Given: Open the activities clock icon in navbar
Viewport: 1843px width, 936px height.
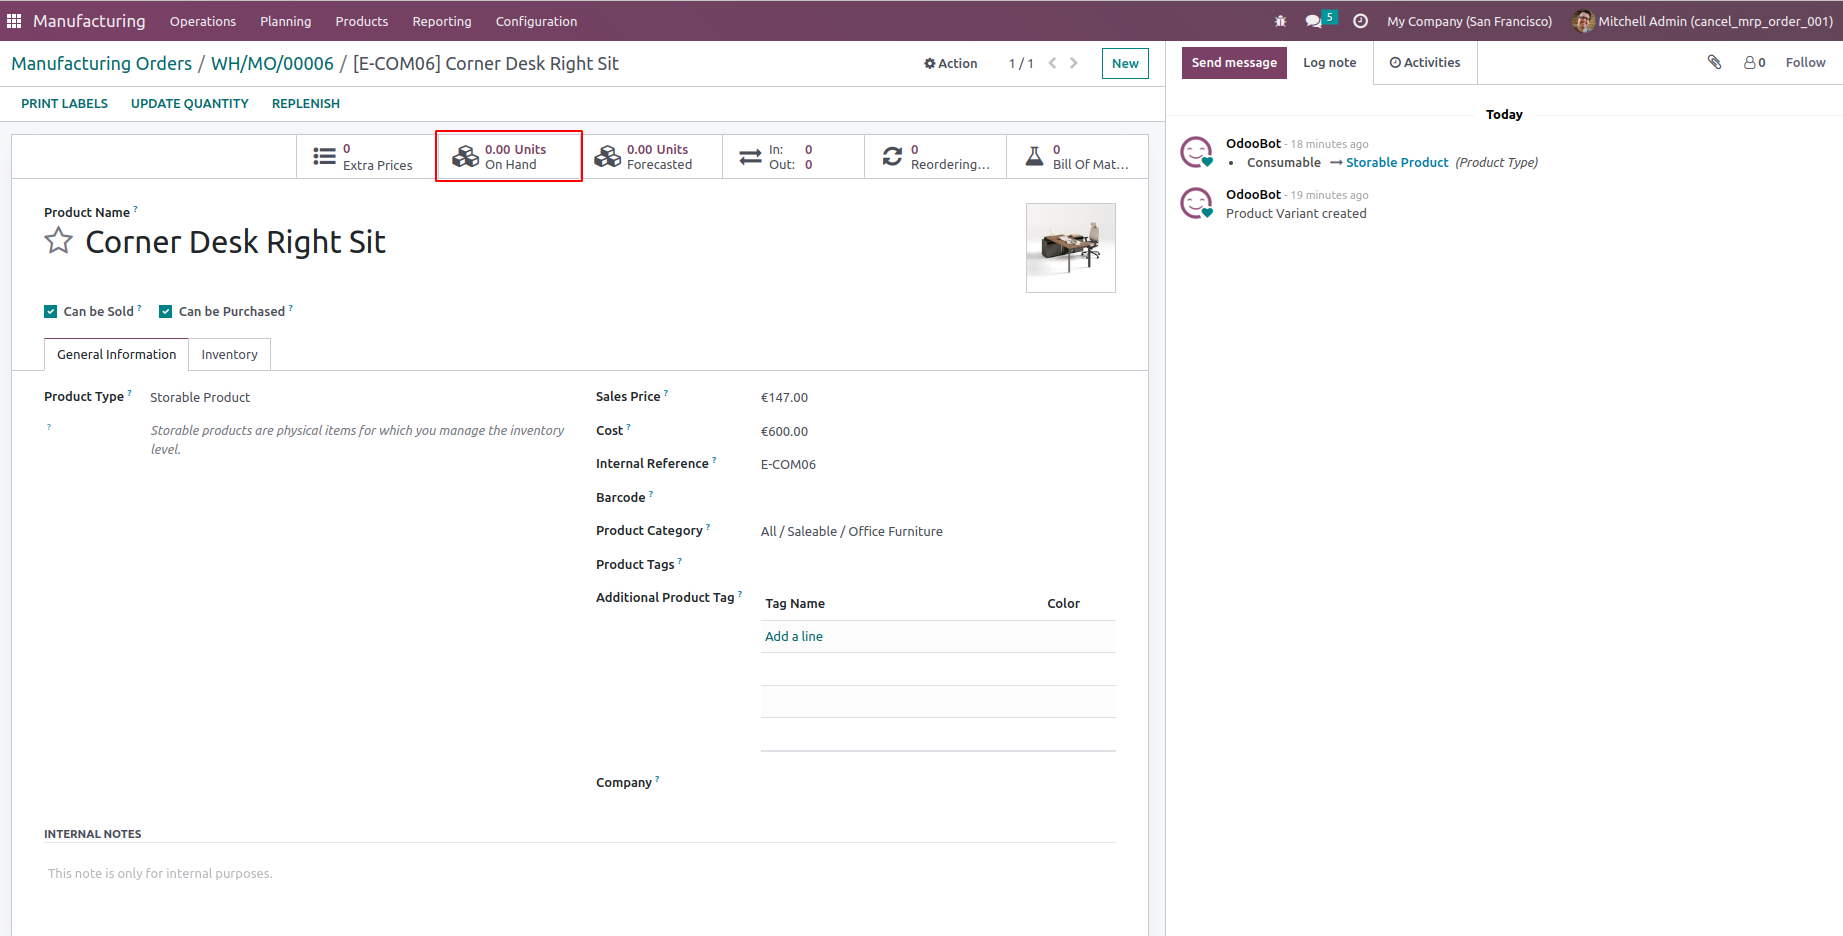Looking at the screenshot, I should 1360,21.
